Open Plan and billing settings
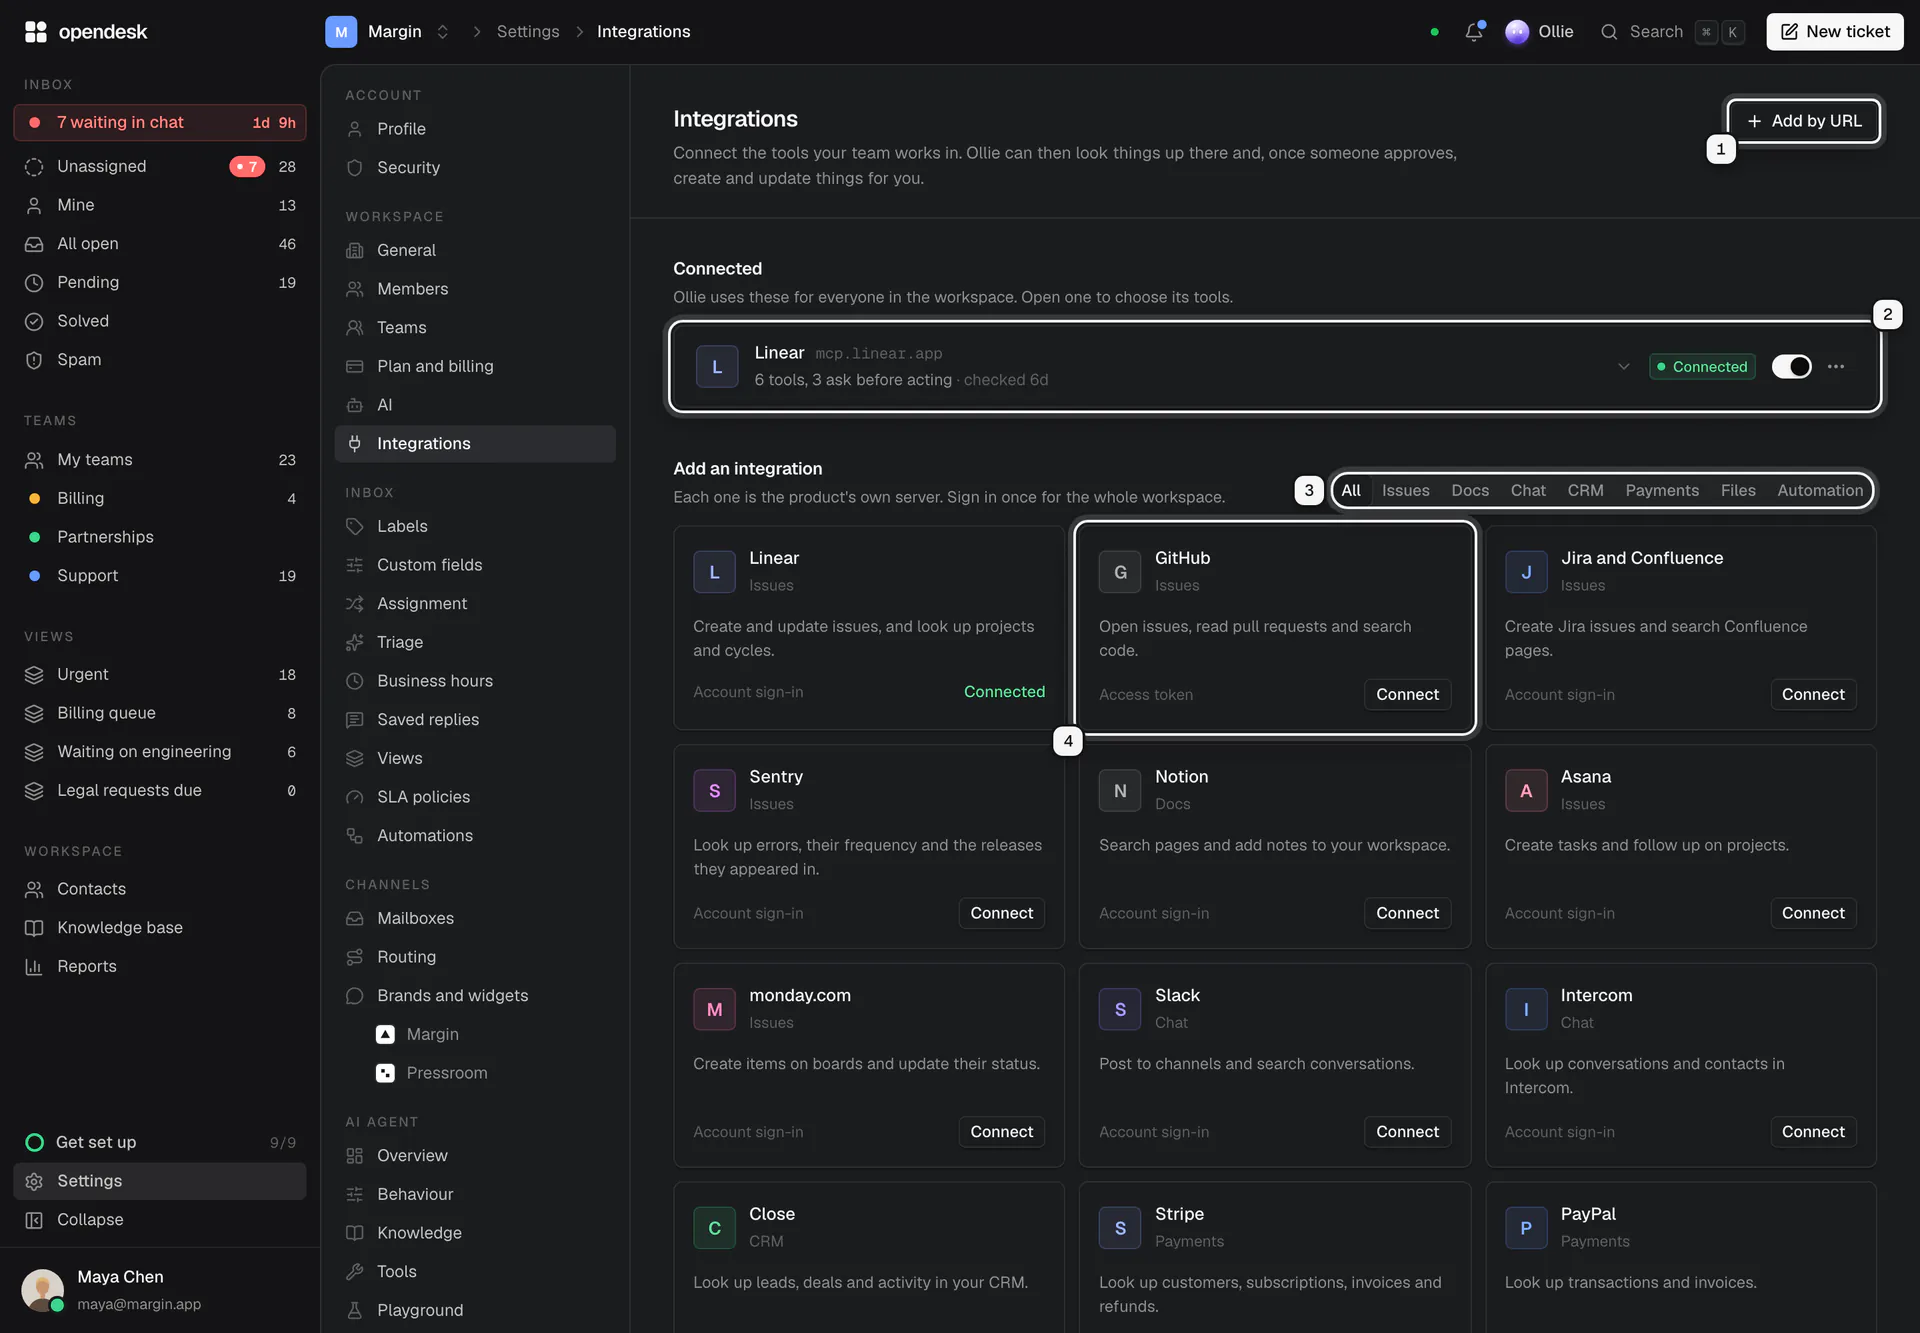The width and height of the screenshot is (1920, 1333). pos(475,367)
